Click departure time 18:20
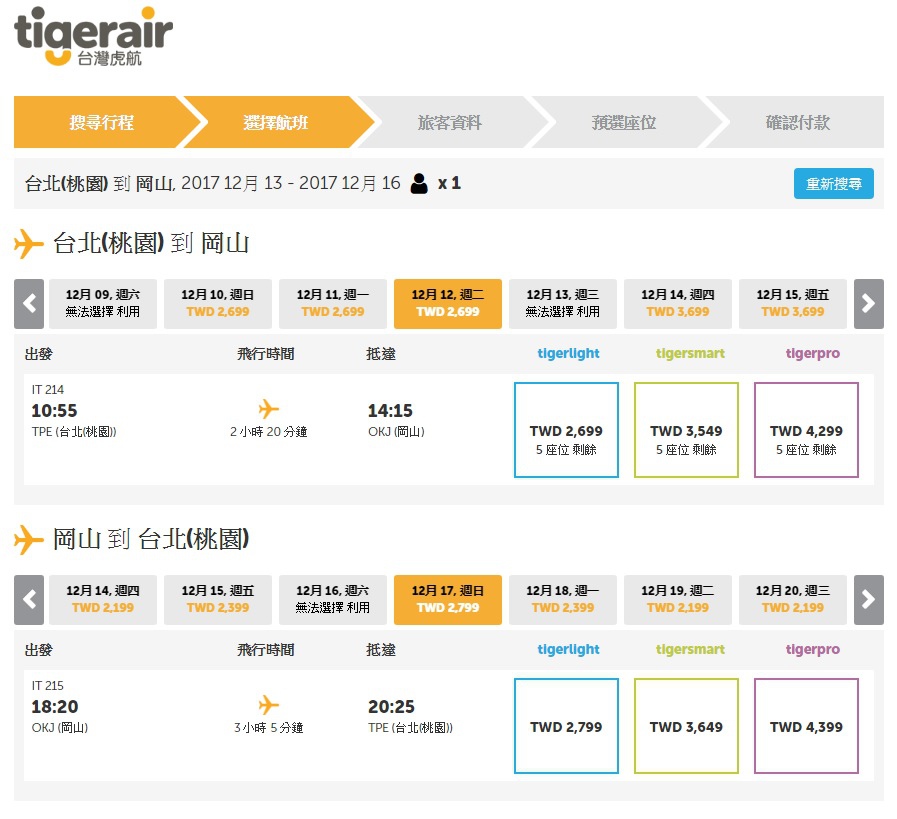897x819 pixels. click(54, 706)
